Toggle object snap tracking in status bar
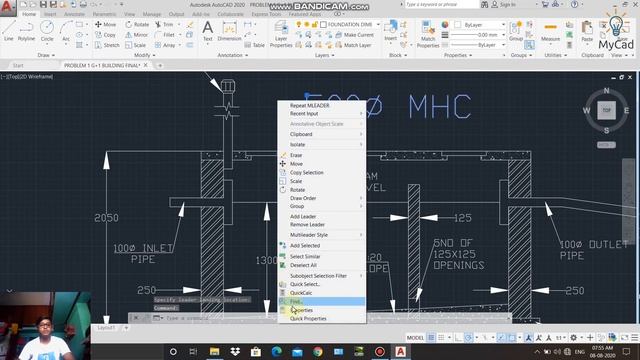Image resolution: width=640 pixels, height=360 pixels. [501, 338]
